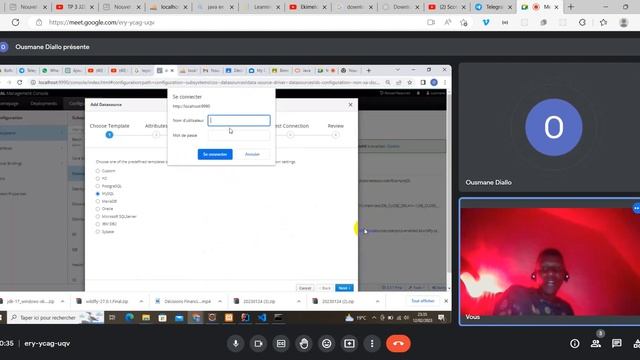Open the emoji reactions button

327,344
